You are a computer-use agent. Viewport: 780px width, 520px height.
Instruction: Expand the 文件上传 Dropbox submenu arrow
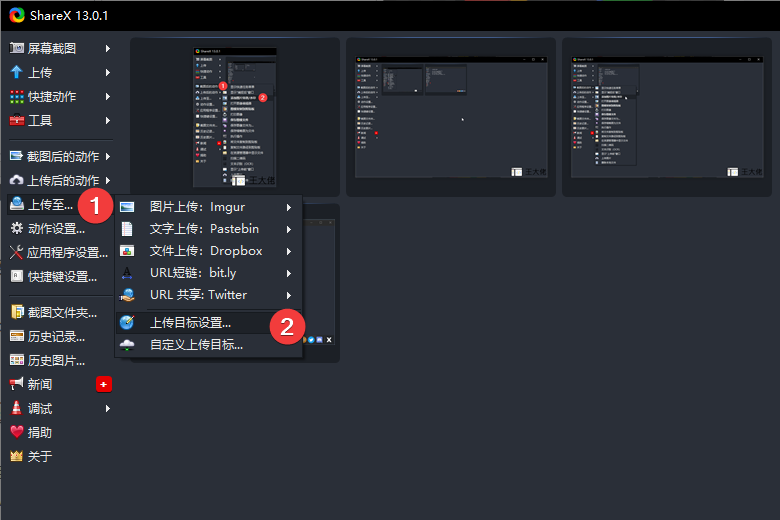pos(289,251)
